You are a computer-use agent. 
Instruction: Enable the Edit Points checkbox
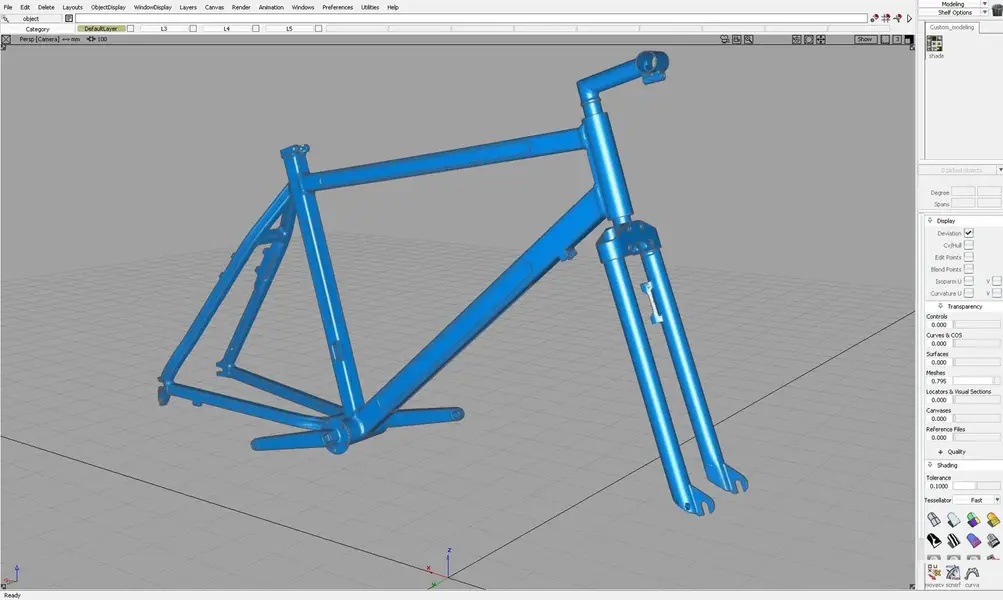(968, 257)
